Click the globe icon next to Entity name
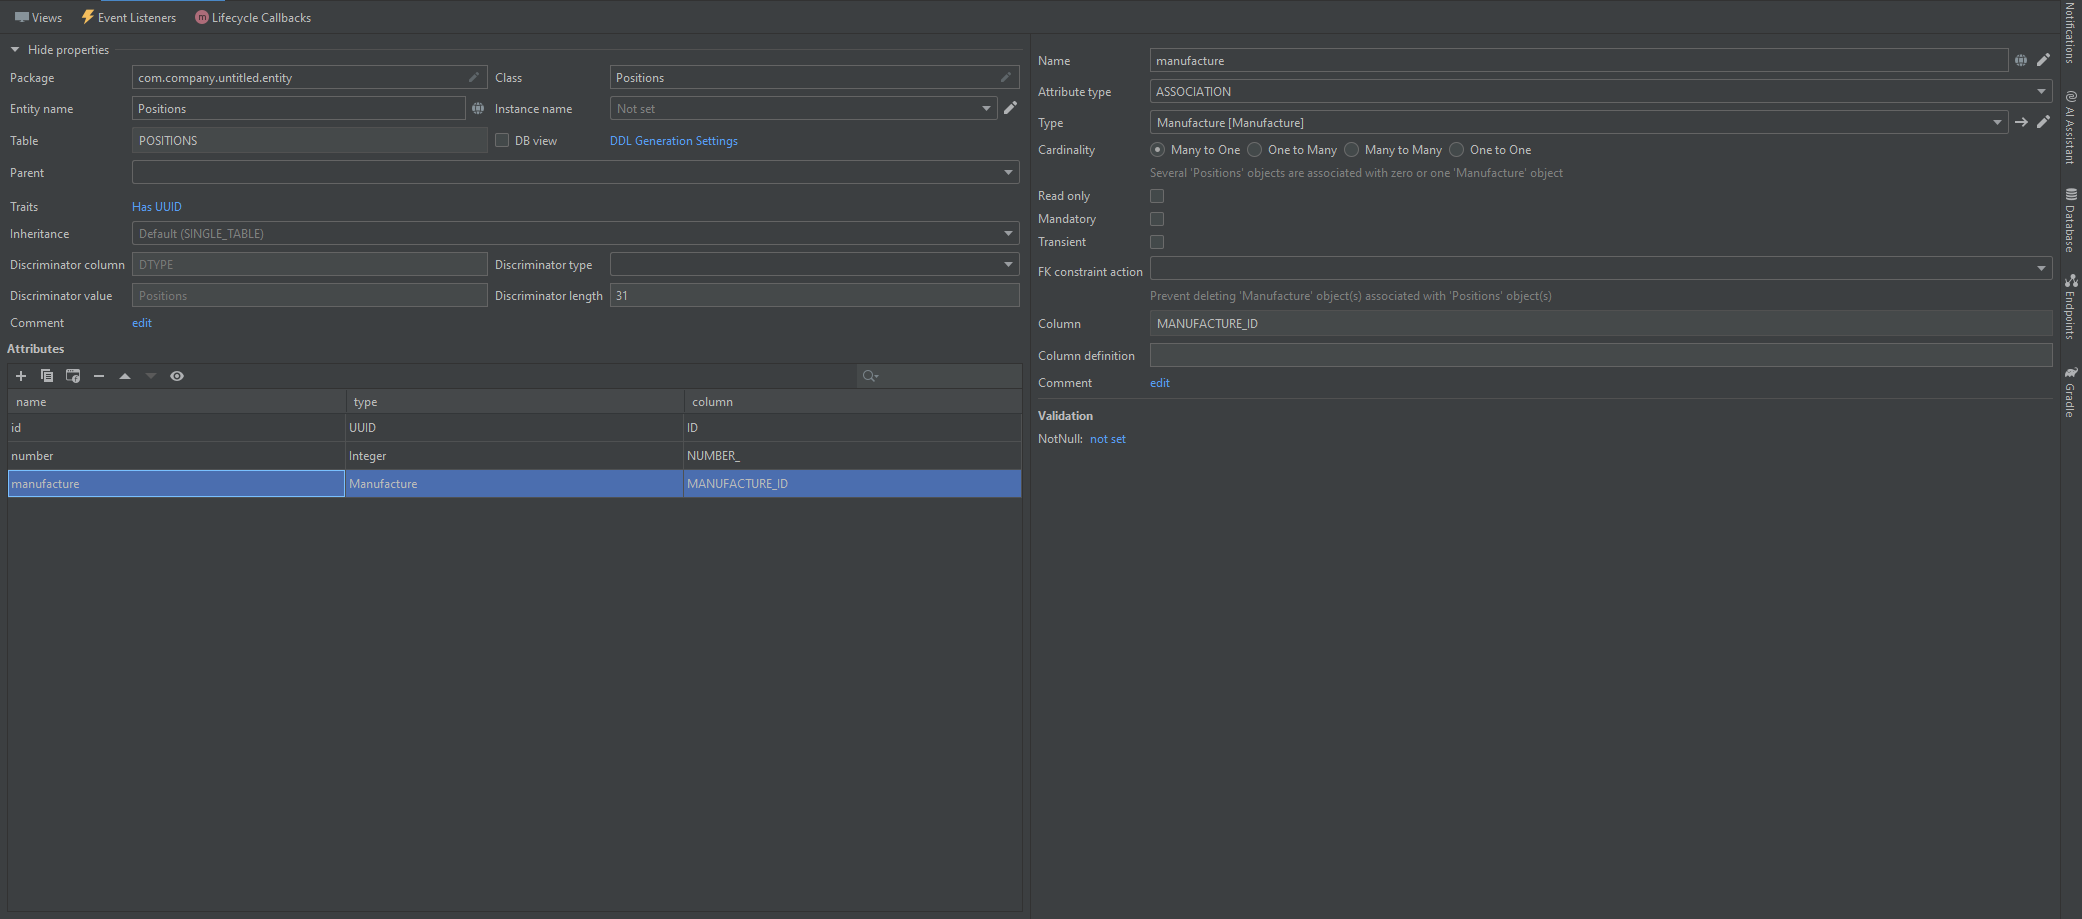 (x=478, y=108)
